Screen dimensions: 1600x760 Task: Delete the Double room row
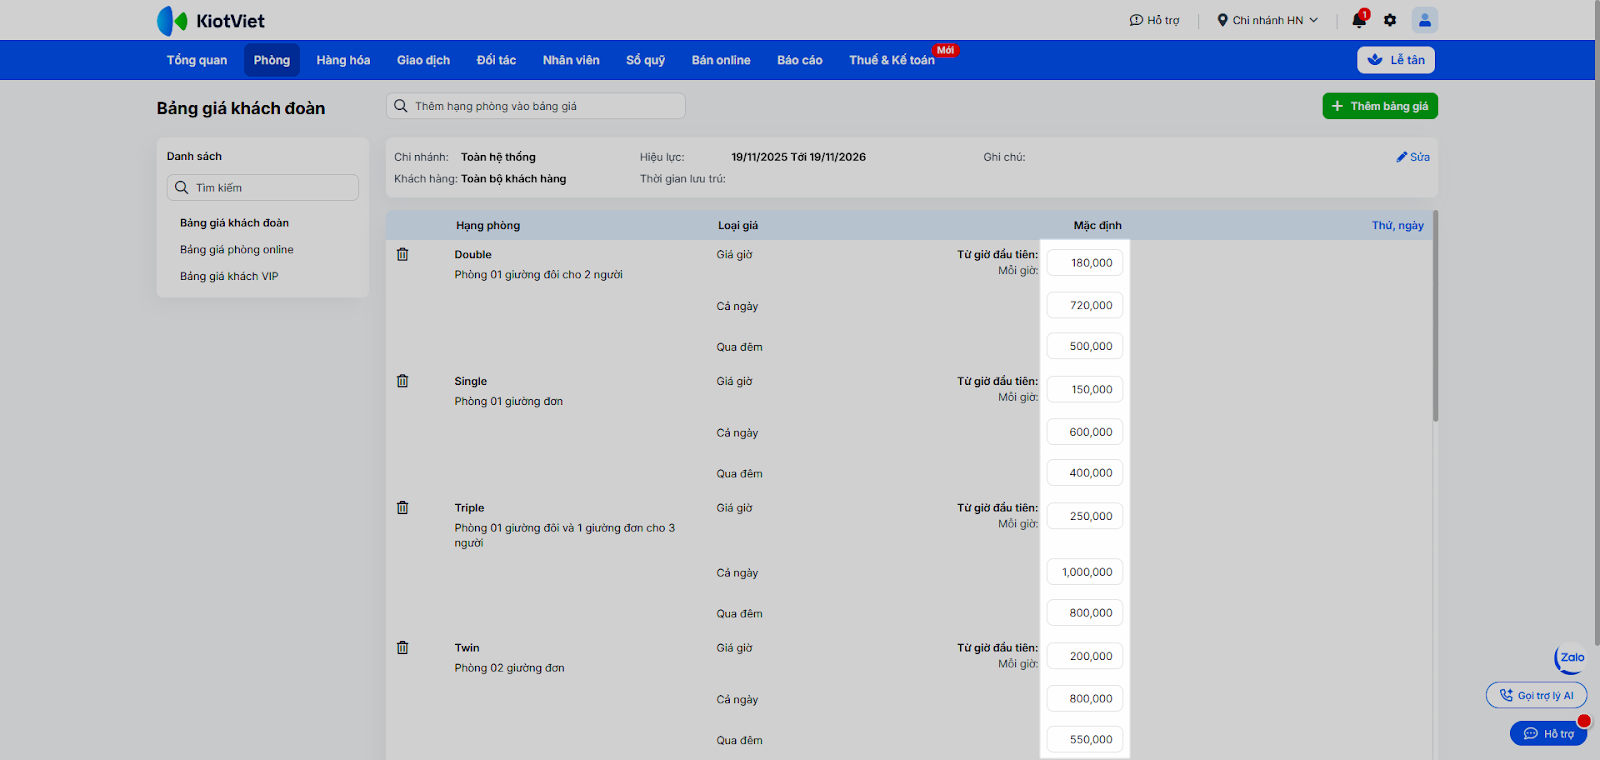(x=402, y=255)
